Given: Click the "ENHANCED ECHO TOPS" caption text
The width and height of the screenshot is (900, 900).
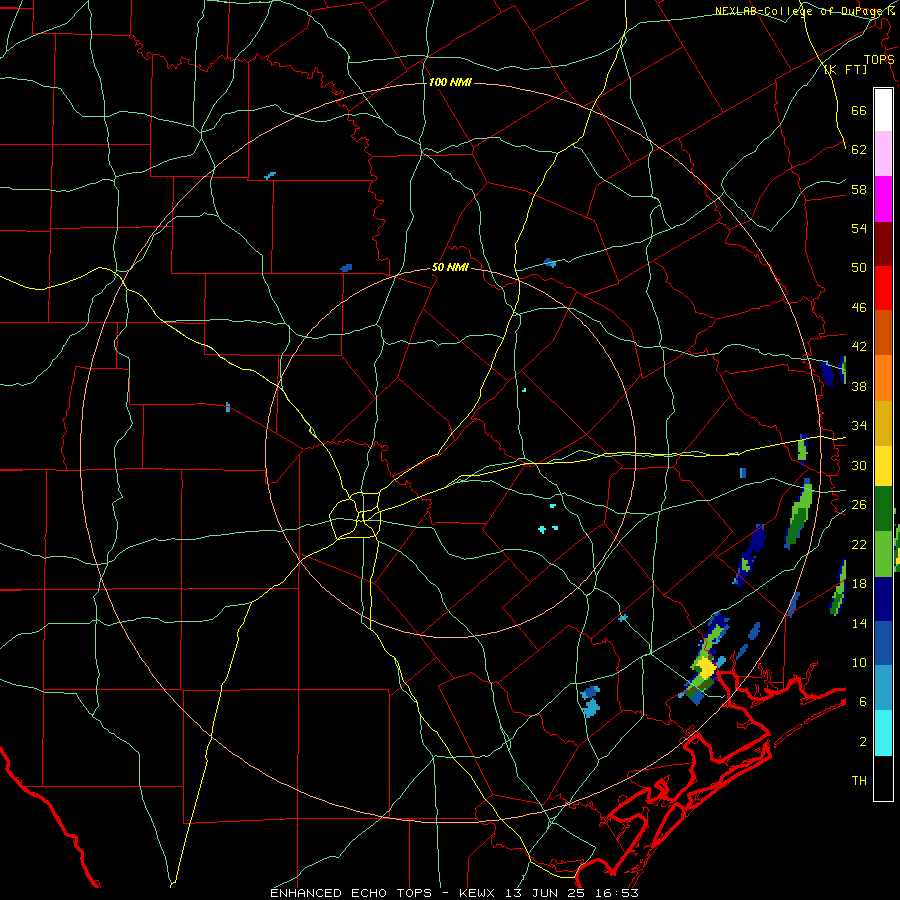Looking at the screenshot, I should [351, 893].
